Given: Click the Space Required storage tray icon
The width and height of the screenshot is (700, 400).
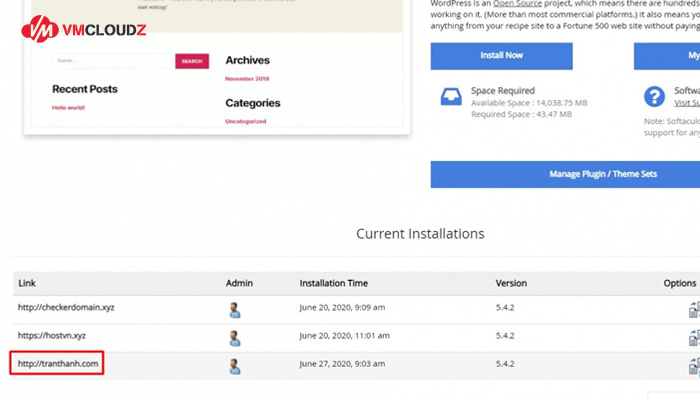Looking at the screenshot, I should tap(451, 96).
